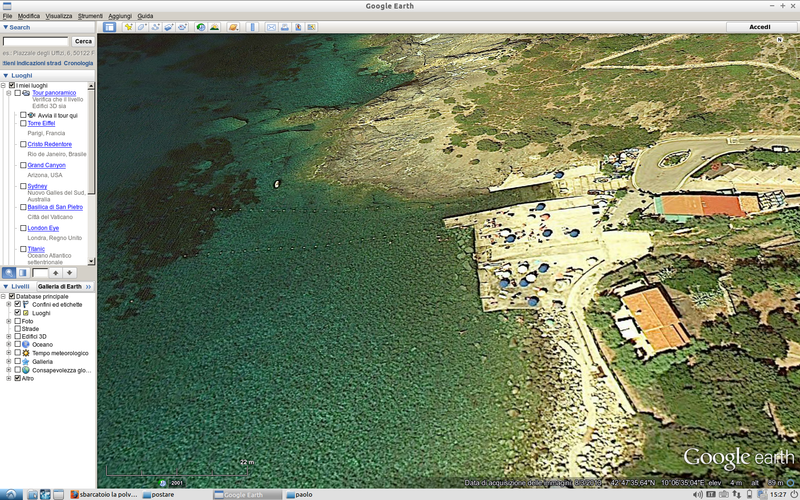Check the Grand Canyon checkbox
The height and width of the screenshot is (500, 800).
tap(23, 165)
